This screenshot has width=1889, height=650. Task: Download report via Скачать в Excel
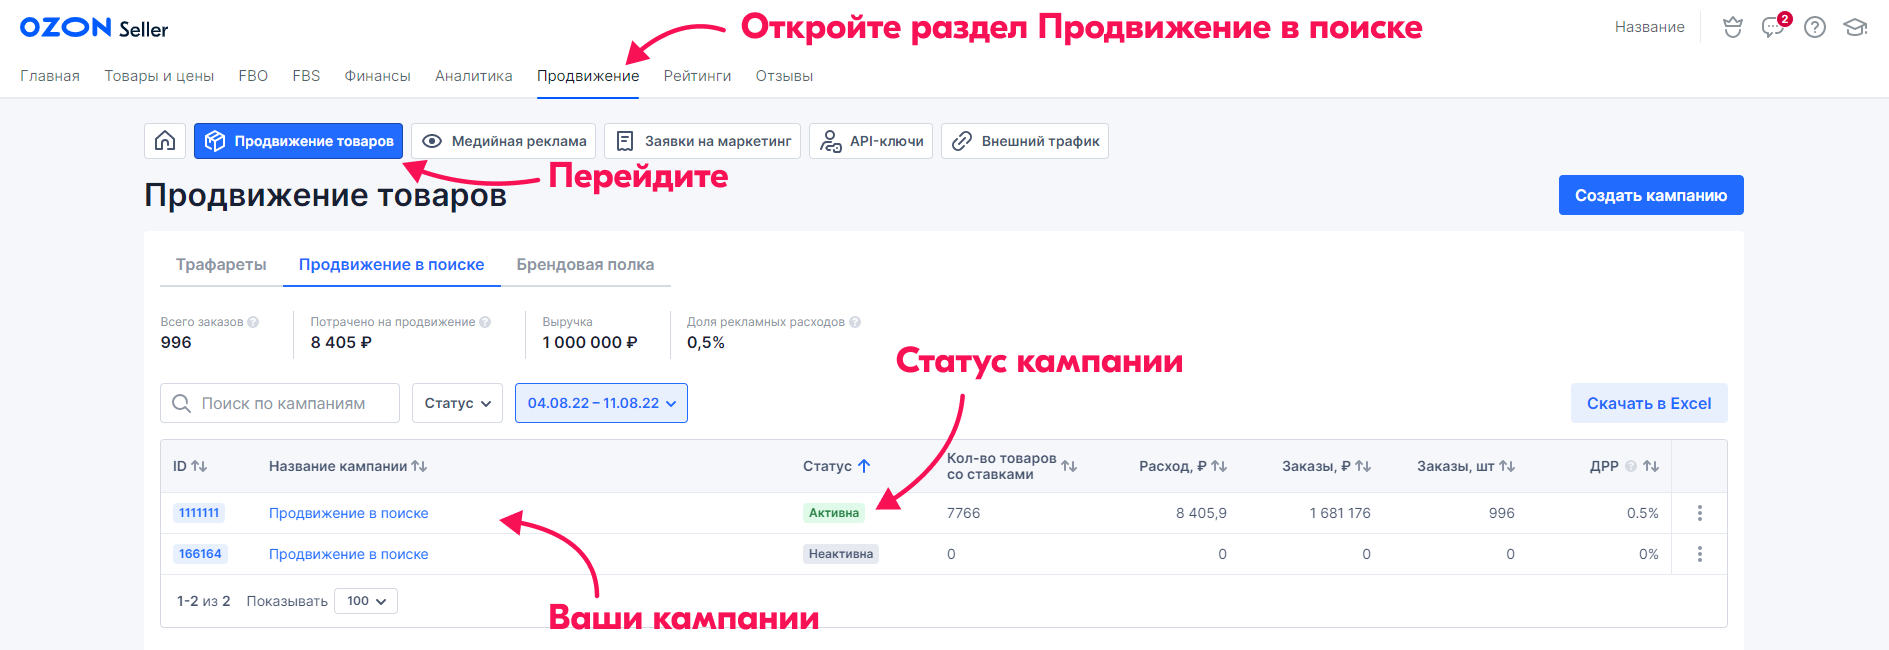click(x=1648, y=403)
